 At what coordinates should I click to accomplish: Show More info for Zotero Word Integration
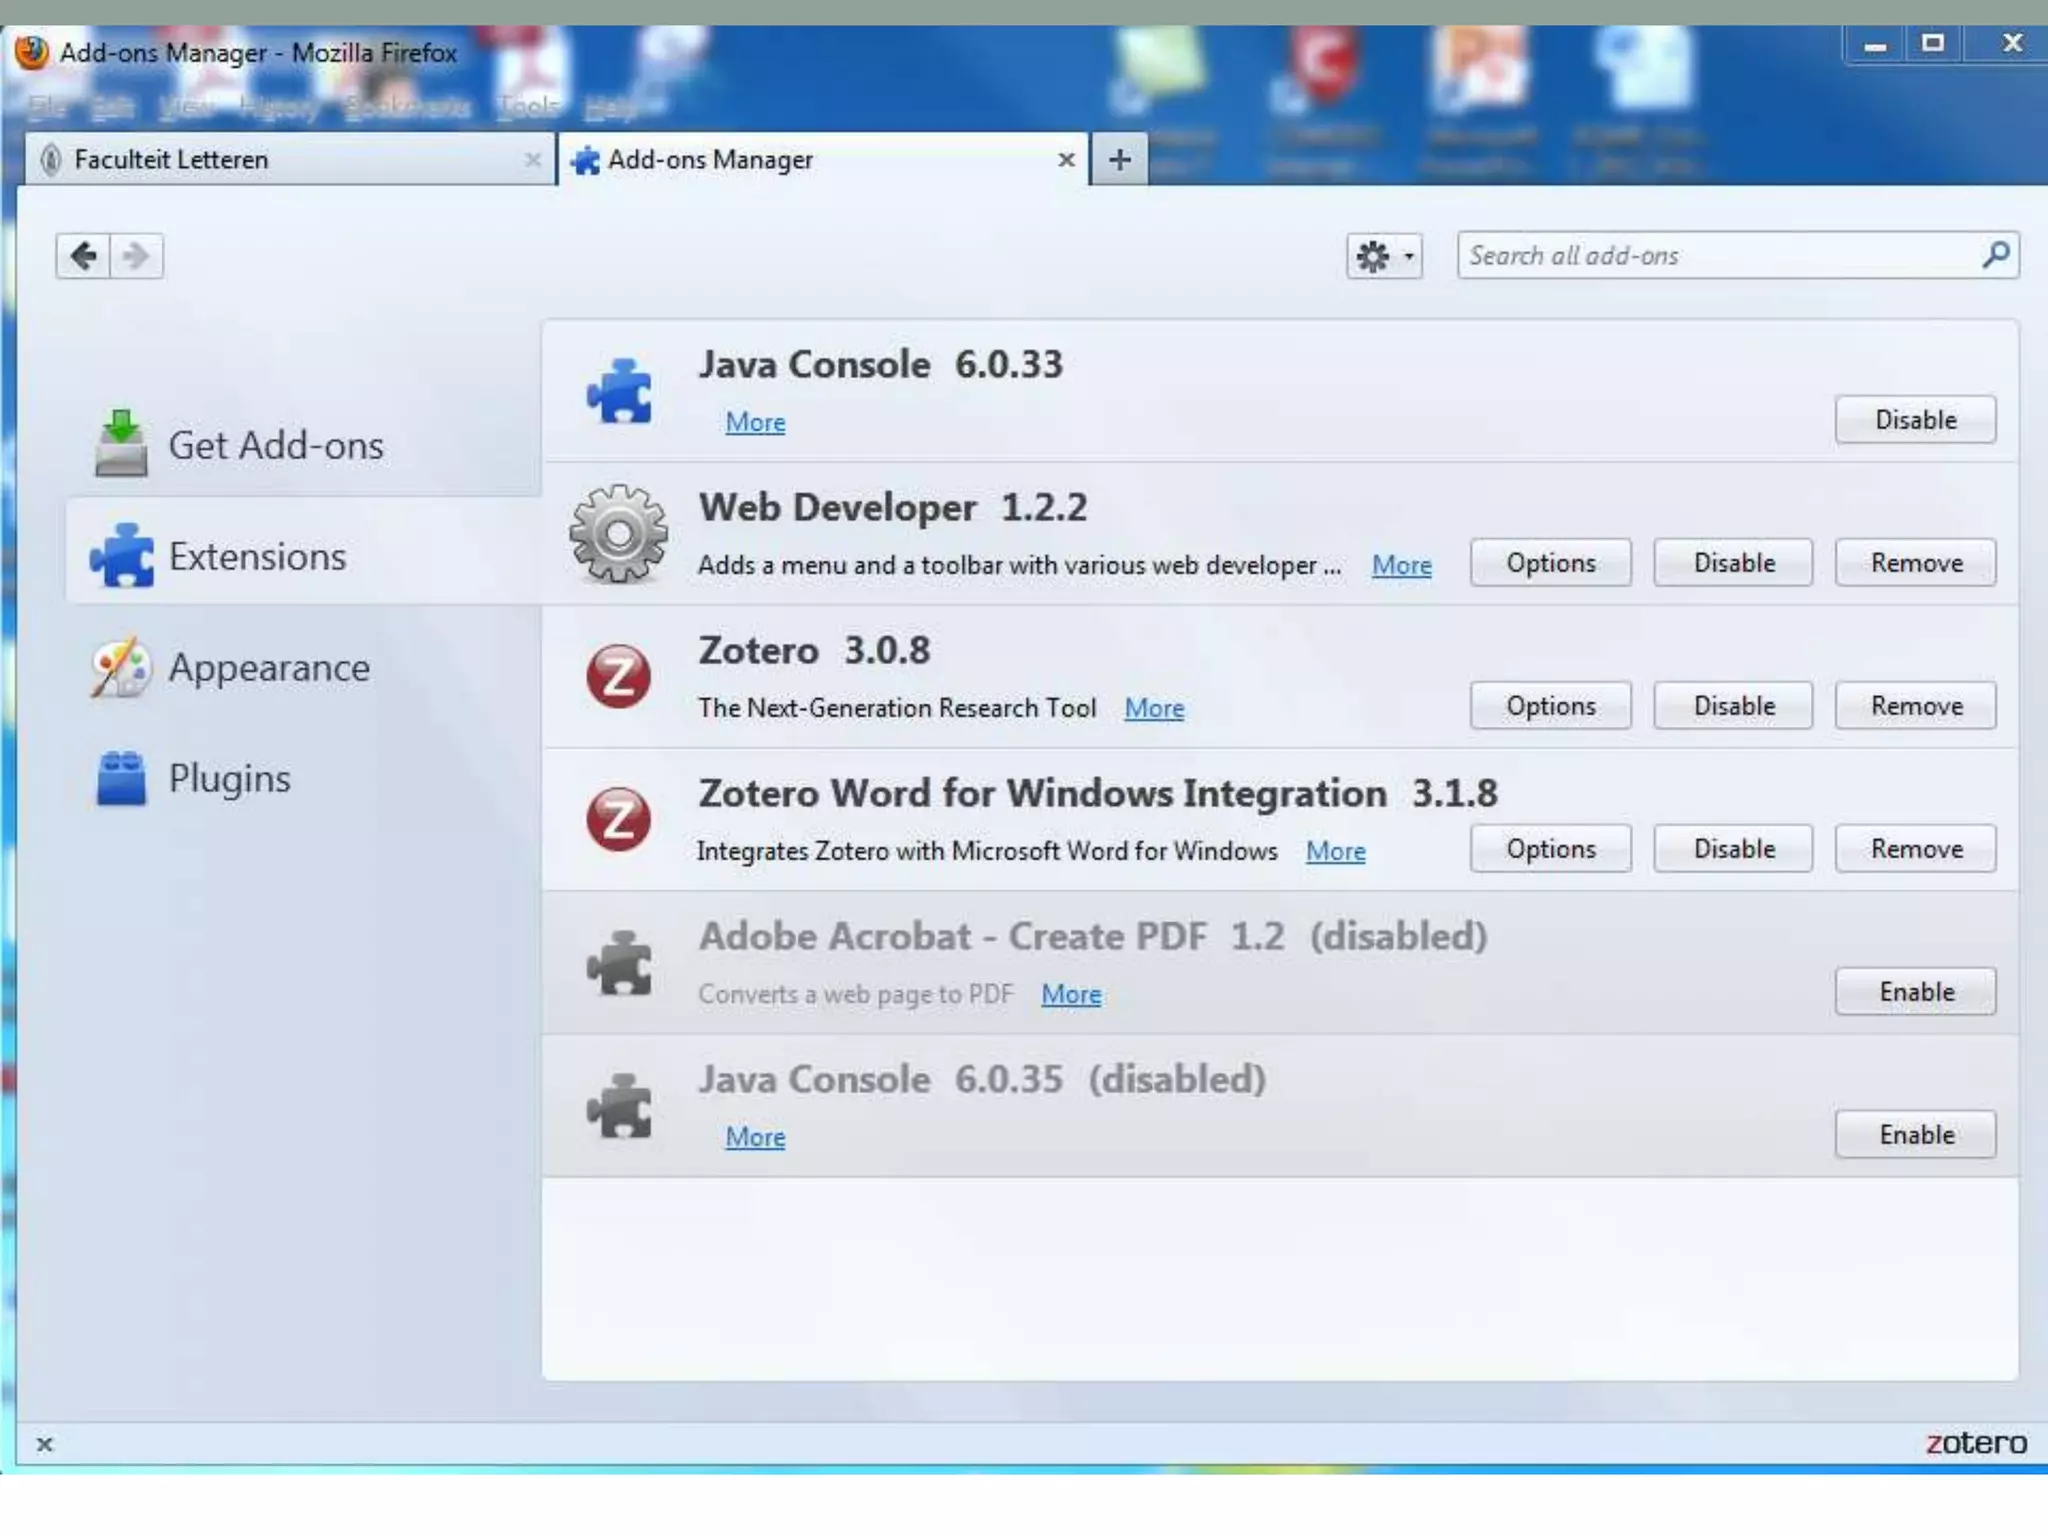coord(1335,852)
